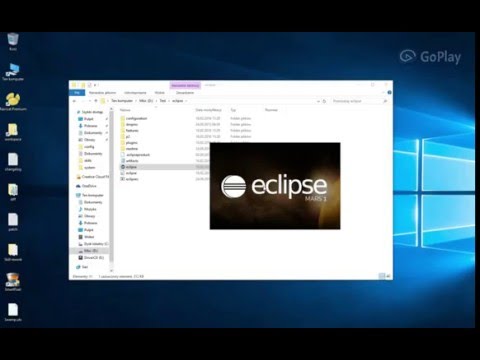The image size is (480, 360).
Task: Switch to large icons view in status bar
Action: (x=388, y=276)
